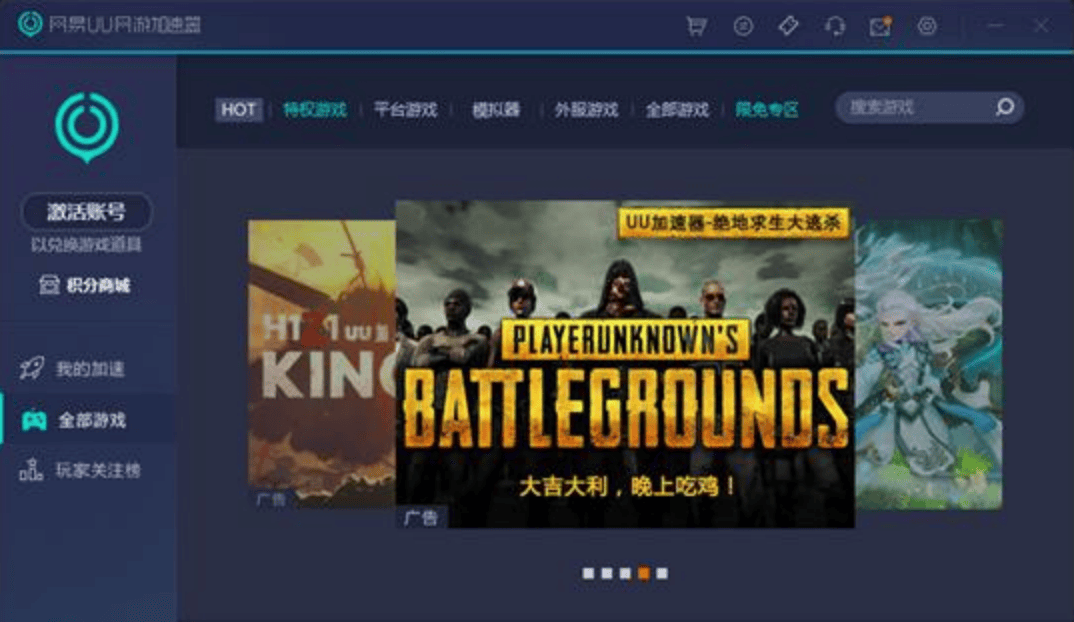Go to 我的加速 in the sidebar
1074x622 pixels.
click(x=73, y=369)
